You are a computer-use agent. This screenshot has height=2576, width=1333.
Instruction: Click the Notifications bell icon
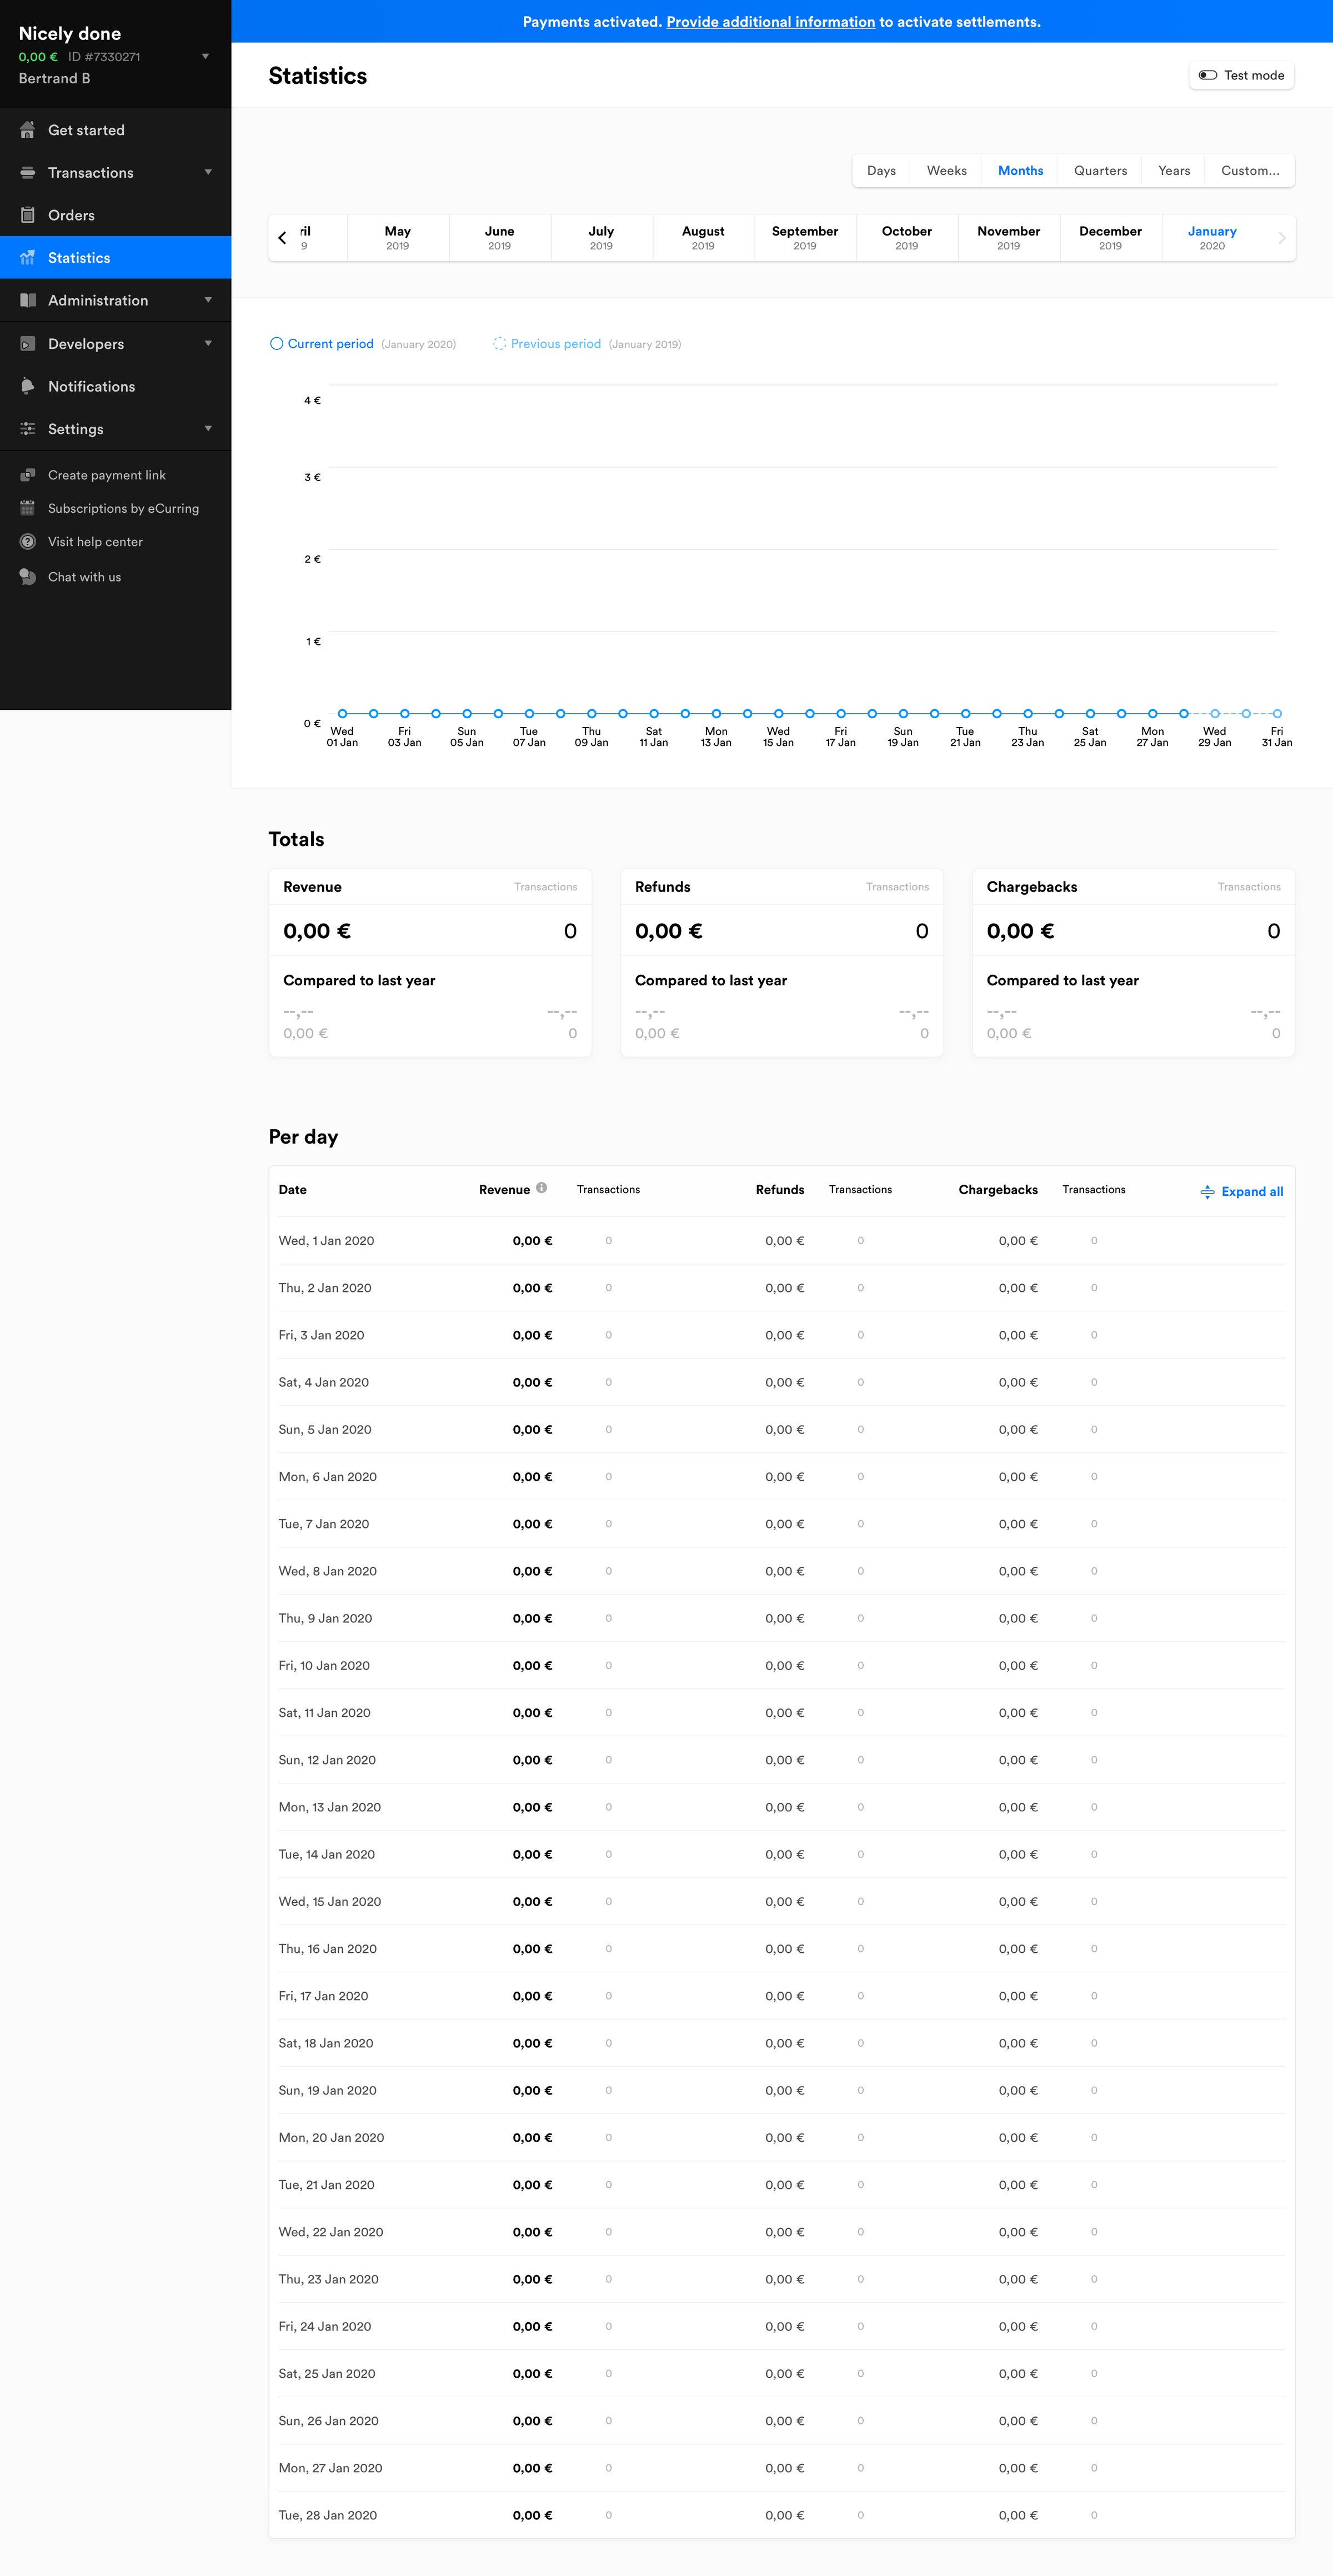(27, 386)
